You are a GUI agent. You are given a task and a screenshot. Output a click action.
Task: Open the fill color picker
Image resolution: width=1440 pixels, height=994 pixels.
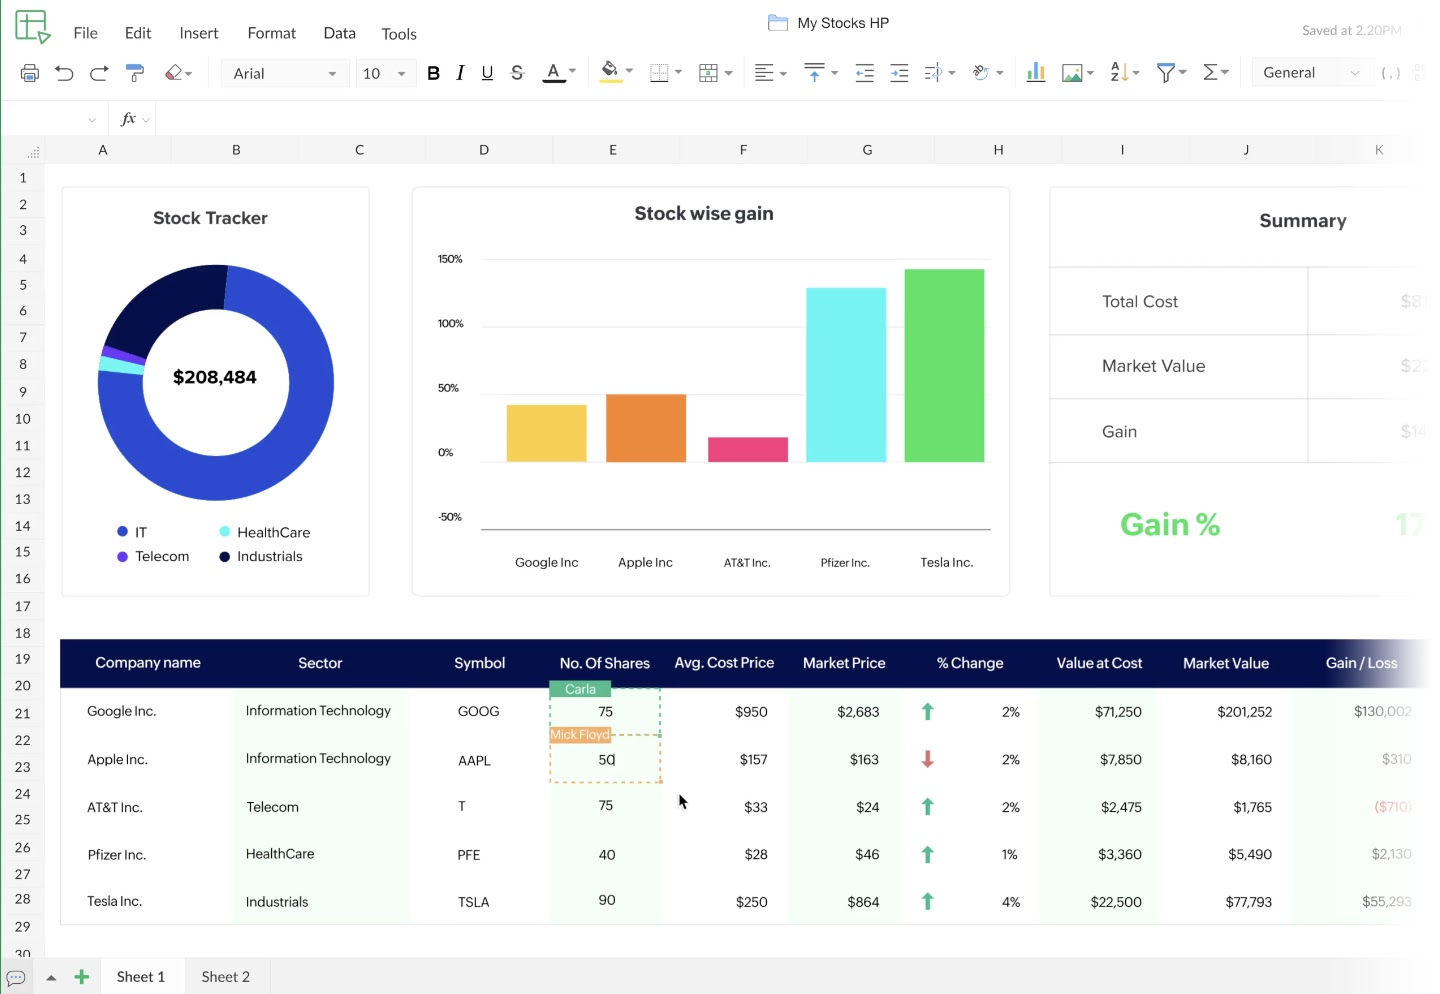tap(611, 72)
